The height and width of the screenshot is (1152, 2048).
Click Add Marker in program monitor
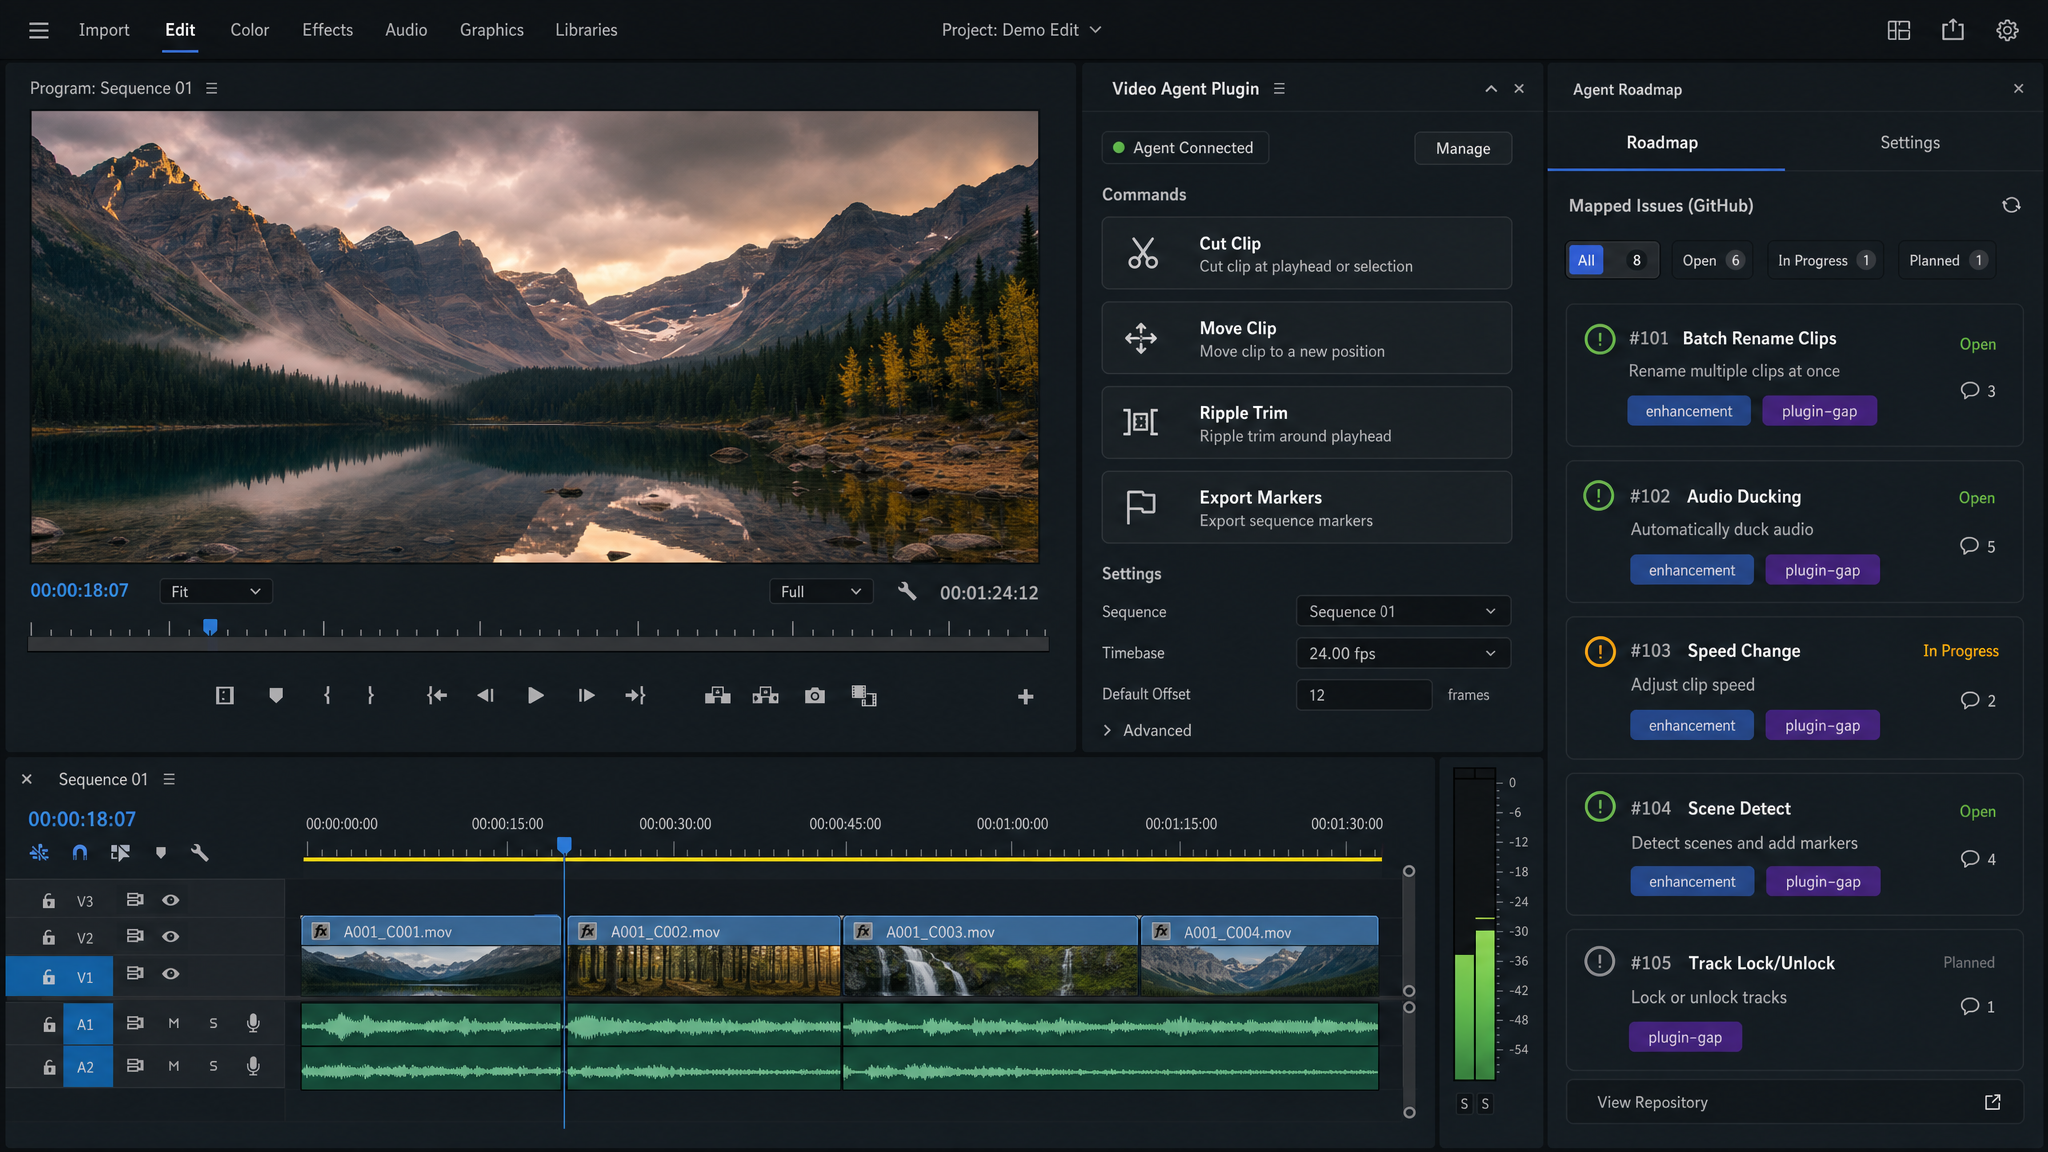pyautogui.click(x=276, y=695)
